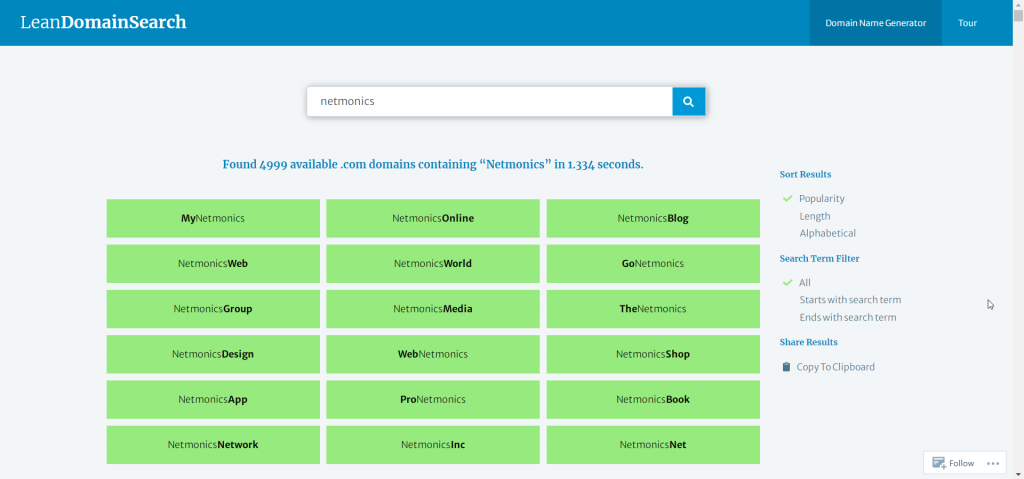This screenshot has width=1024, height=479.
Task: Select the TheNetmonics domain result
Action: pyautogui.click(x=653, y=309)
